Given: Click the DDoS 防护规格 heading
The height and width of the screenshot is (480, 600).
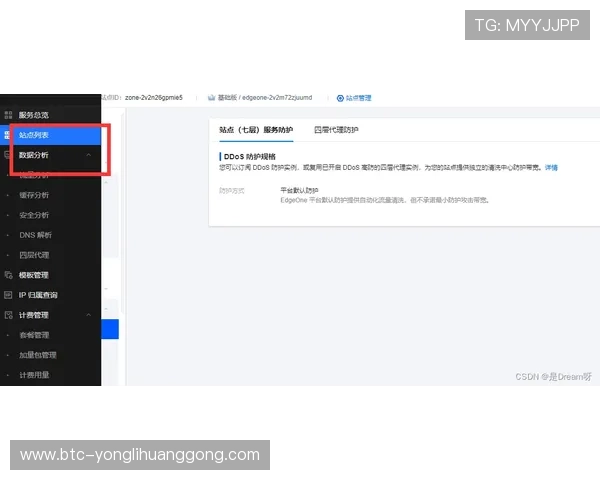Looking at the screenshot, I should click(249, 157).
